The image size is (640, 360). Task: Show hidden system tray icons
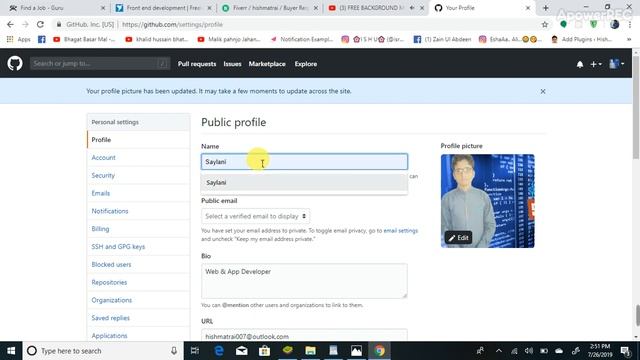coord(499,351)
